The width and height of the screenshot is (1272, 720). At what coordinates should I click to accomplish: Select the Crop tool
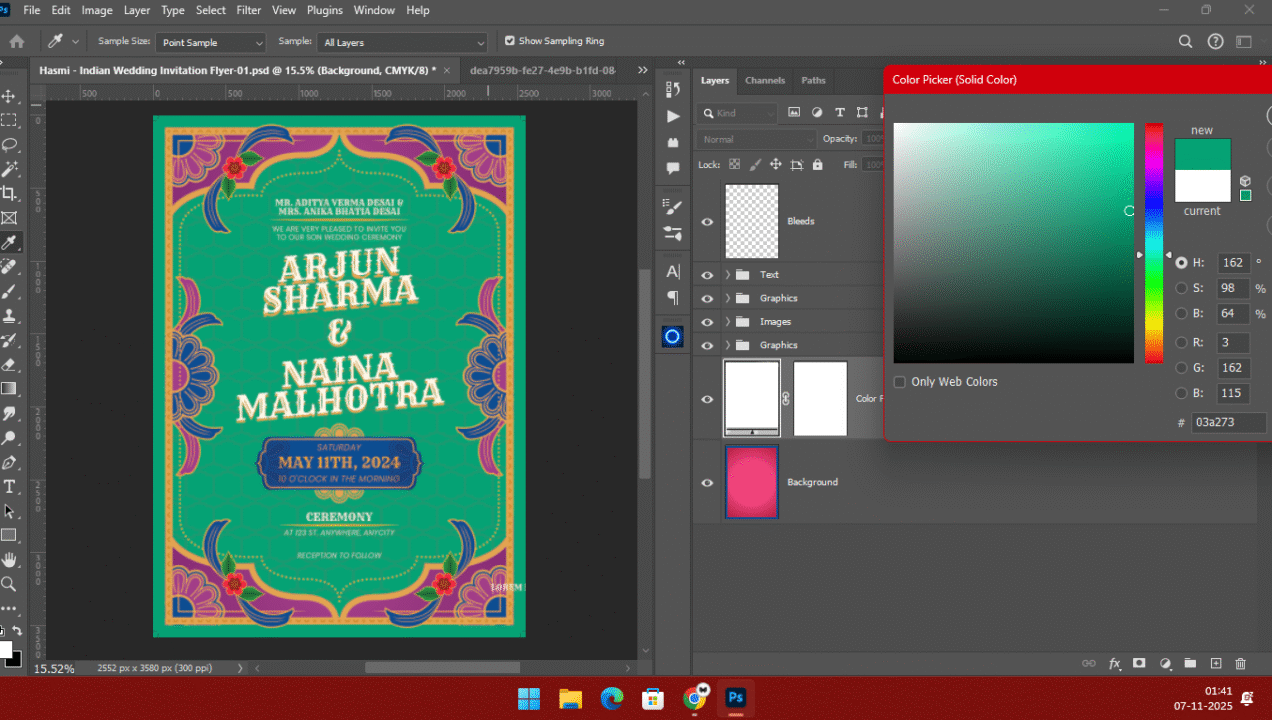click(9, 193)
